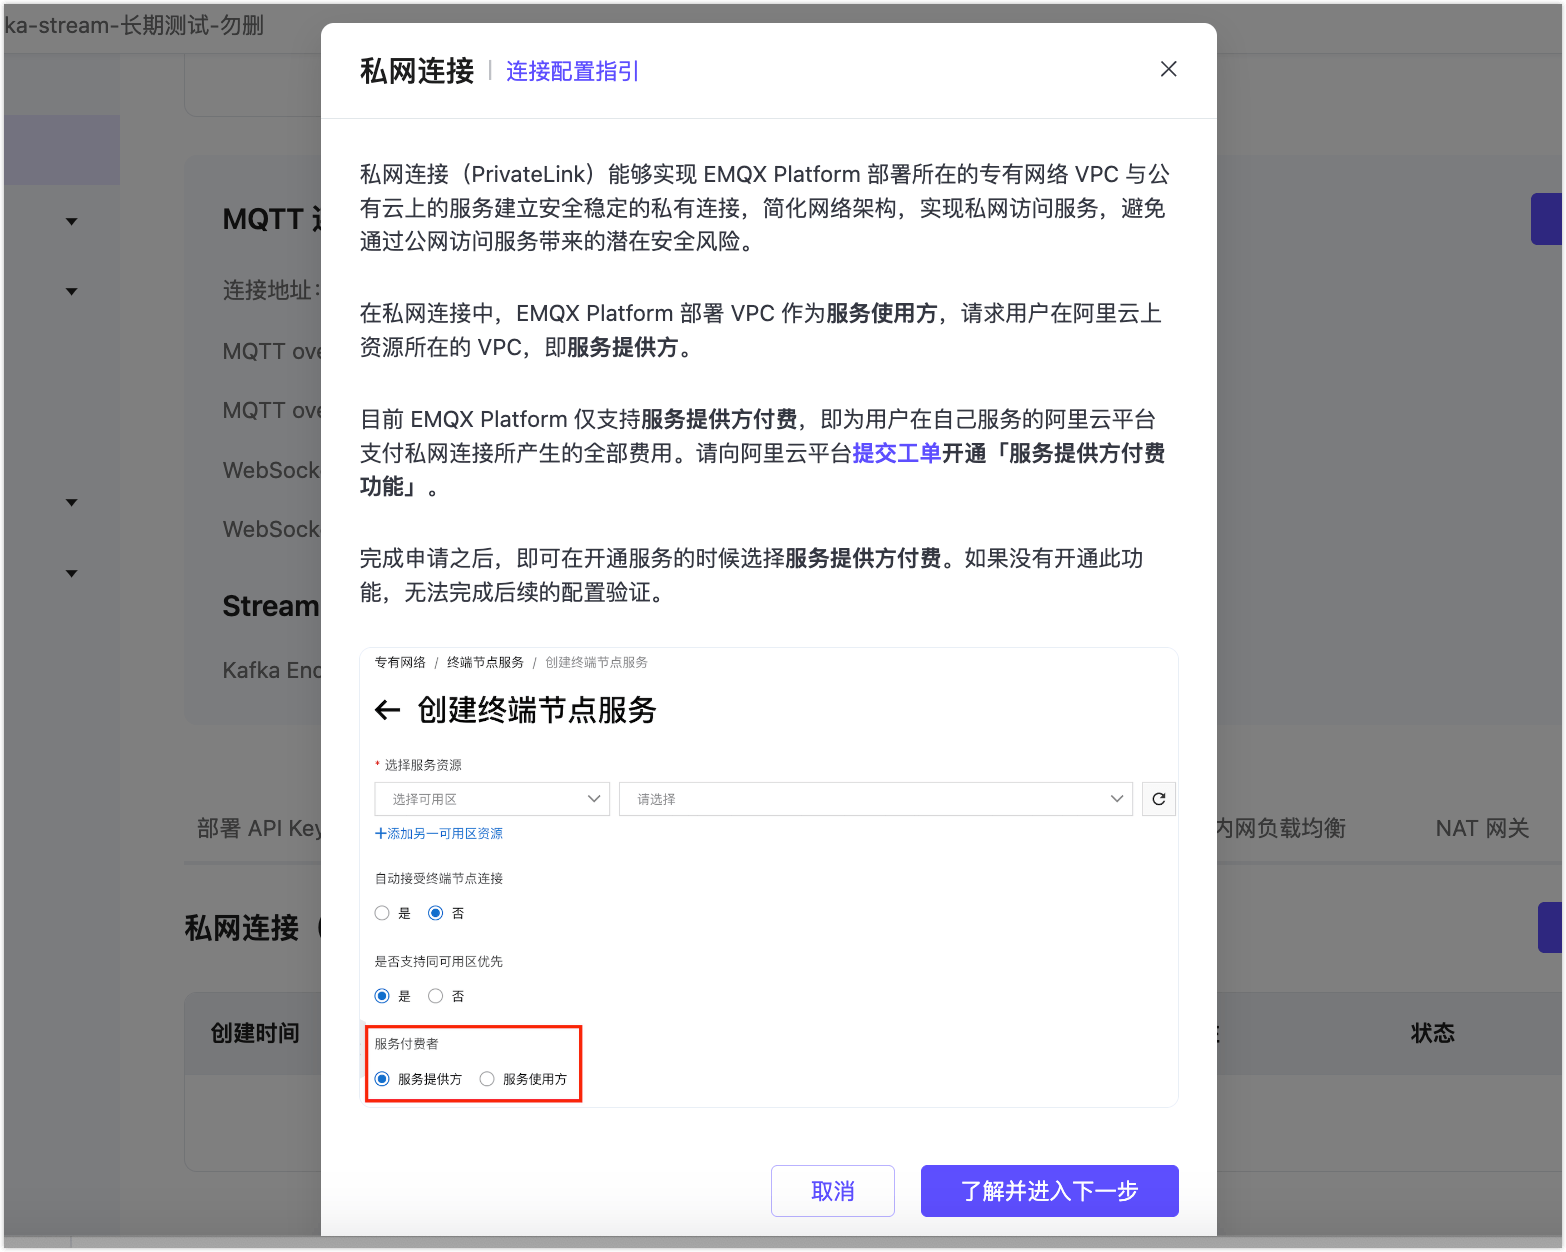Click the 取消 button
1566x1252 pixels.
coord(832,1191)
